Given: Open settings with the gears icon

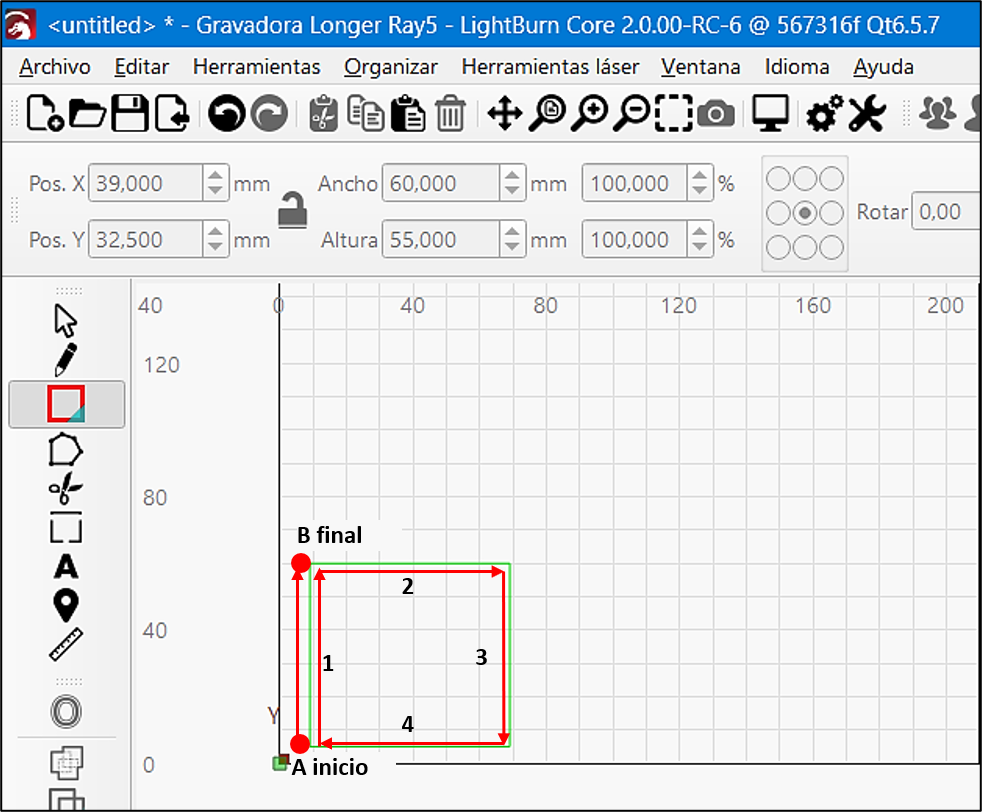Looking at the screenshot, I should coord(824,113).
